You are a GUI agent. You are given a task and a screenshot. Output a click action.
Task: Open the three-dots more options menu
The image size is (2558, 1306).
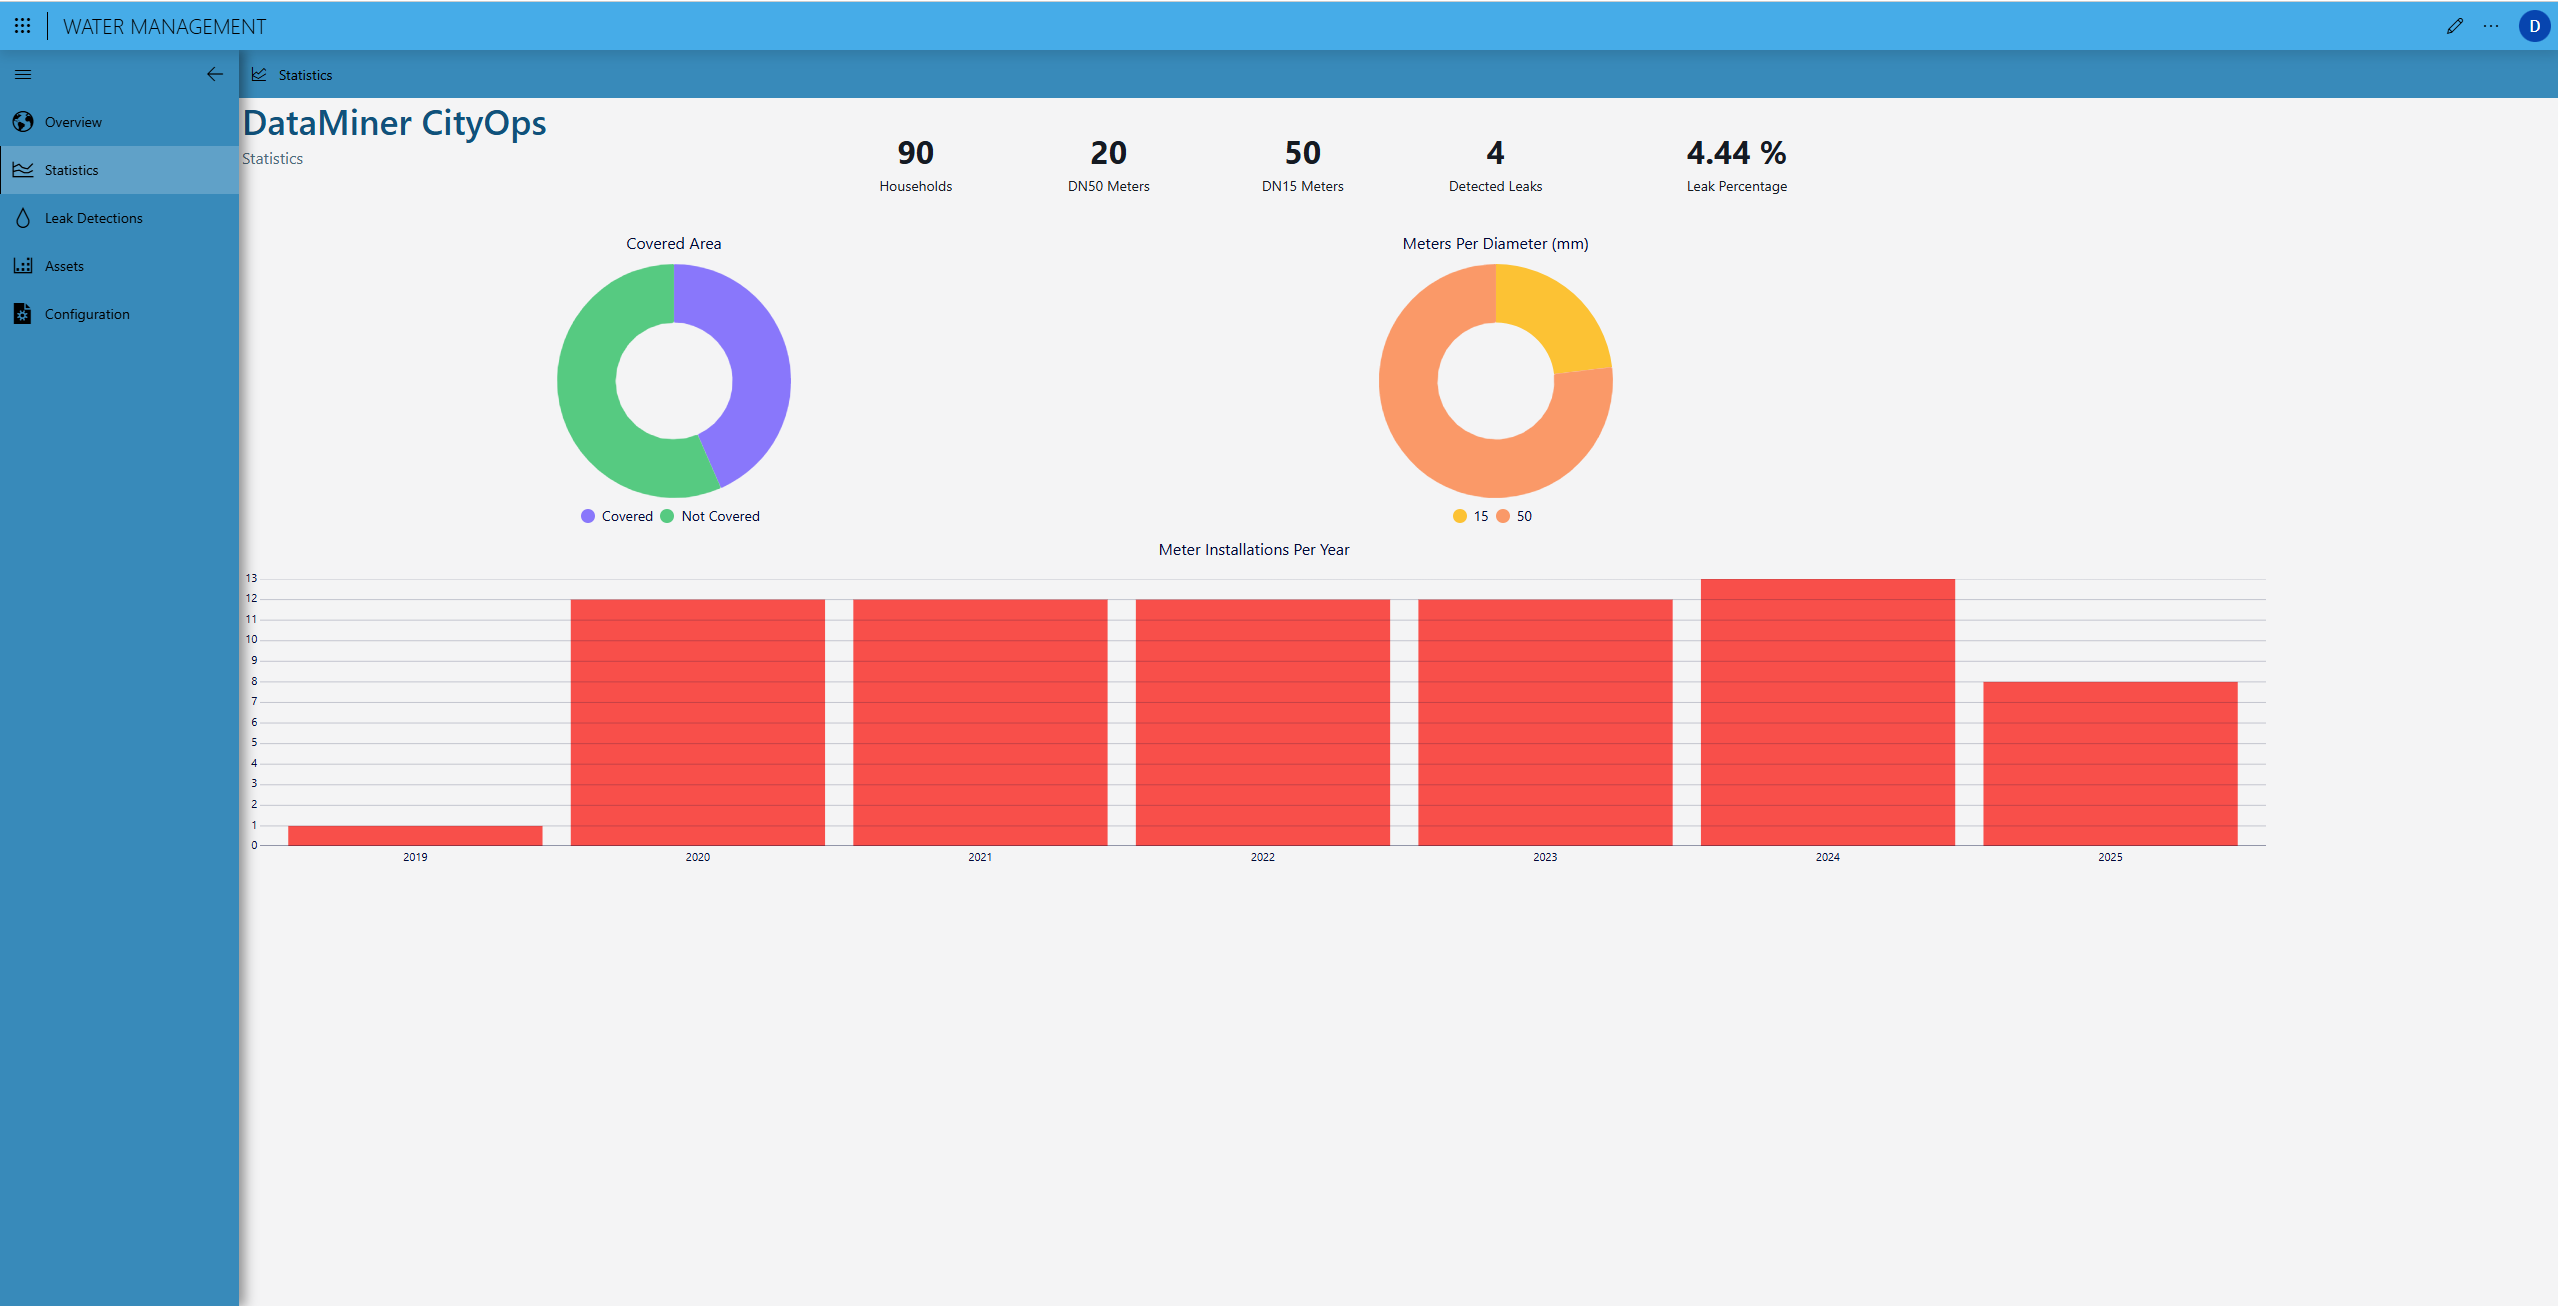tap(2490, 26)
